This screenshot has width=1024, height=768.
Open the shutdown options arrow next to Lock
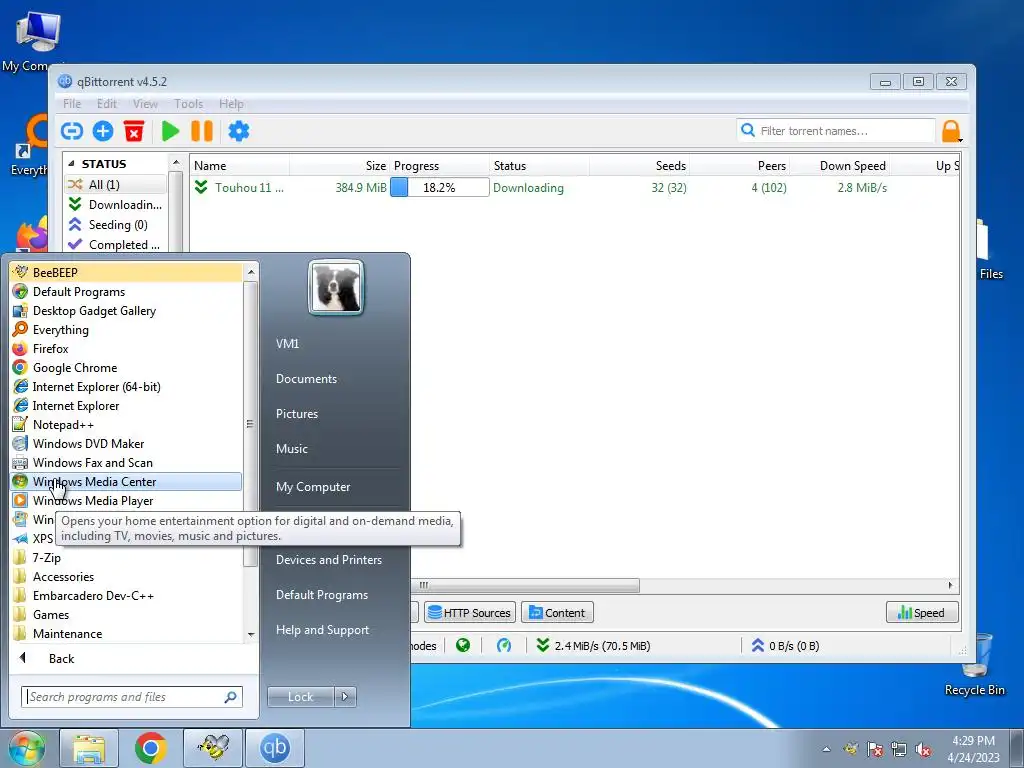click(x=345, y=697)
